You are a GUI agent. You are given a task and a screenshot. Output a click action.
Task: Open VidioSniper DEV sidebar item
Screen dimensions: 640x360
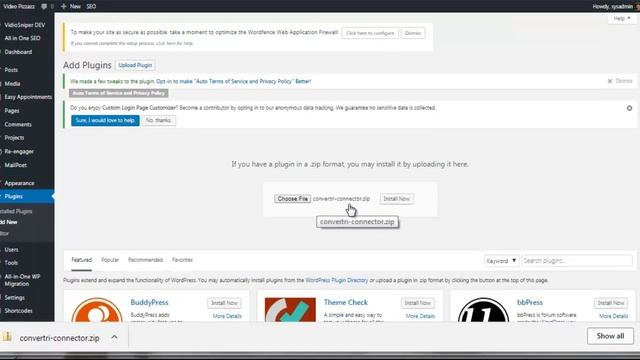[24, 25]
